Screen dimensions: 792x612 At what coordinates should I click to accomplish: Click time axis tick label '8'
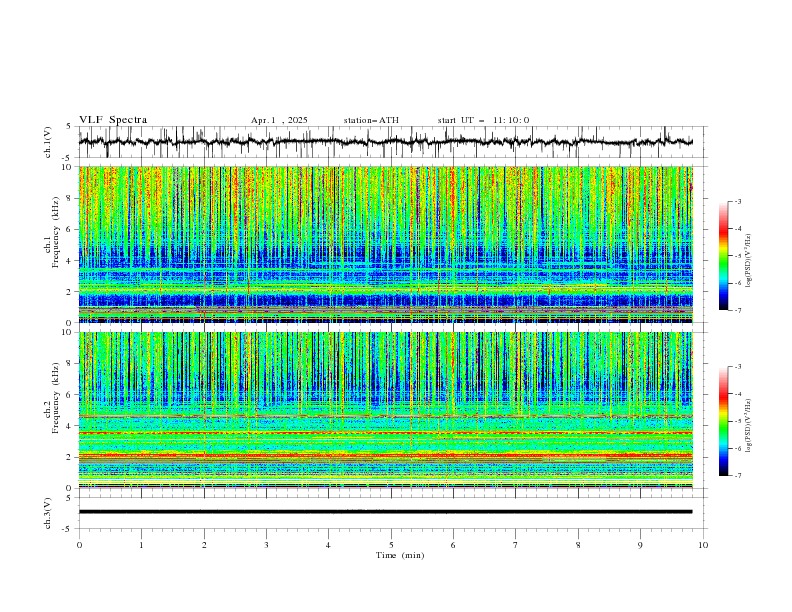tap(578, 545)
